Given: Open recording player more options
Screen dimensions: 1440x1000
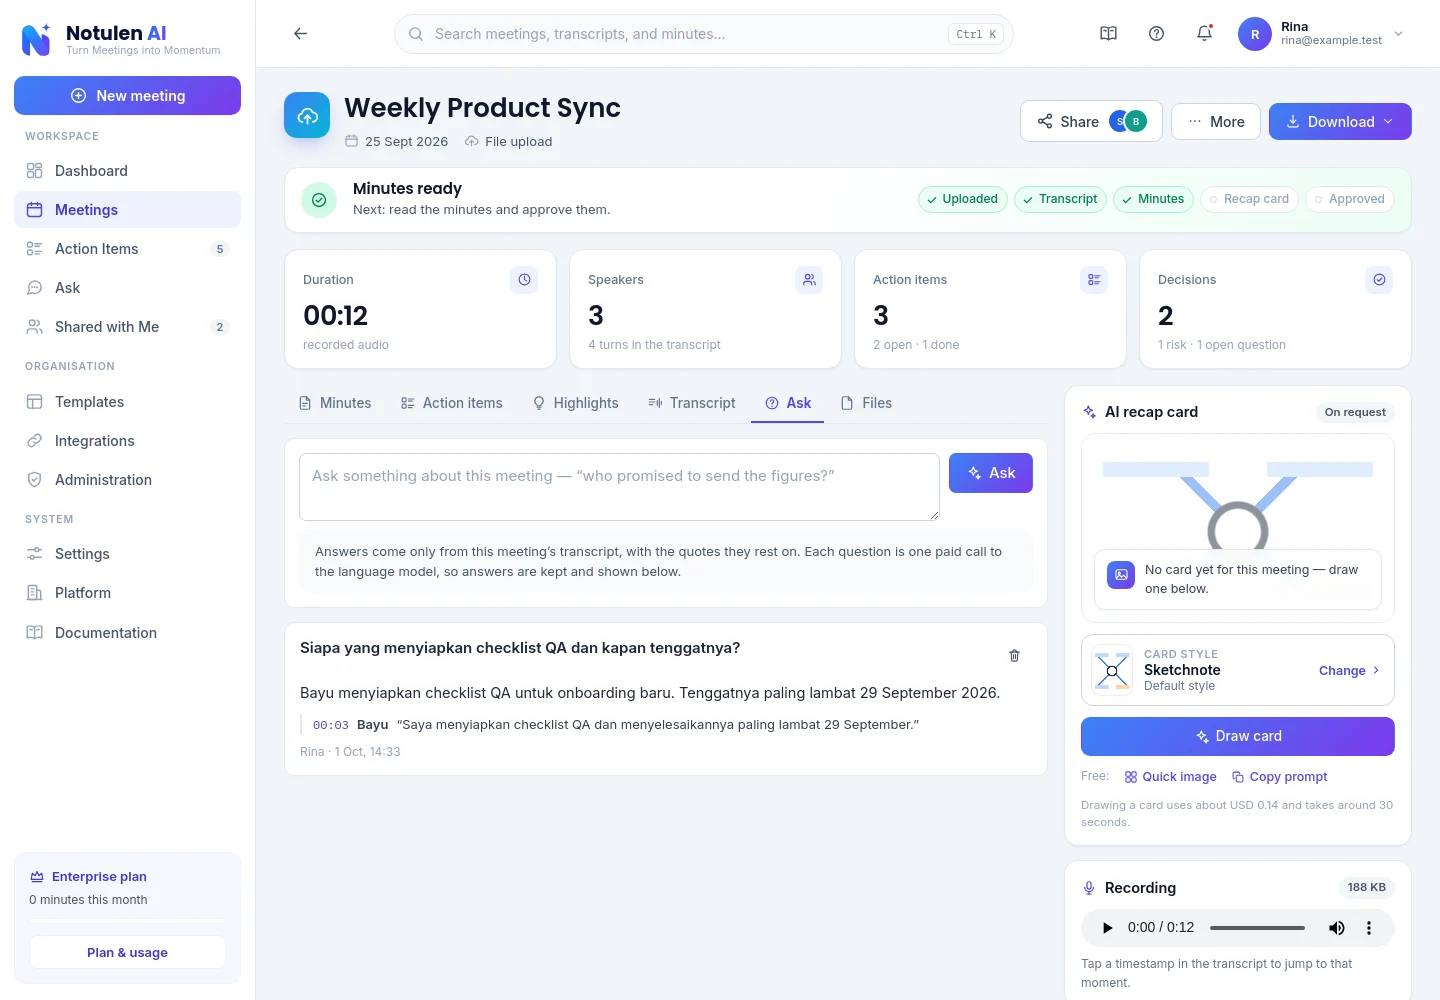Looking at the screenshot, I should click(x=1369, y=928).
